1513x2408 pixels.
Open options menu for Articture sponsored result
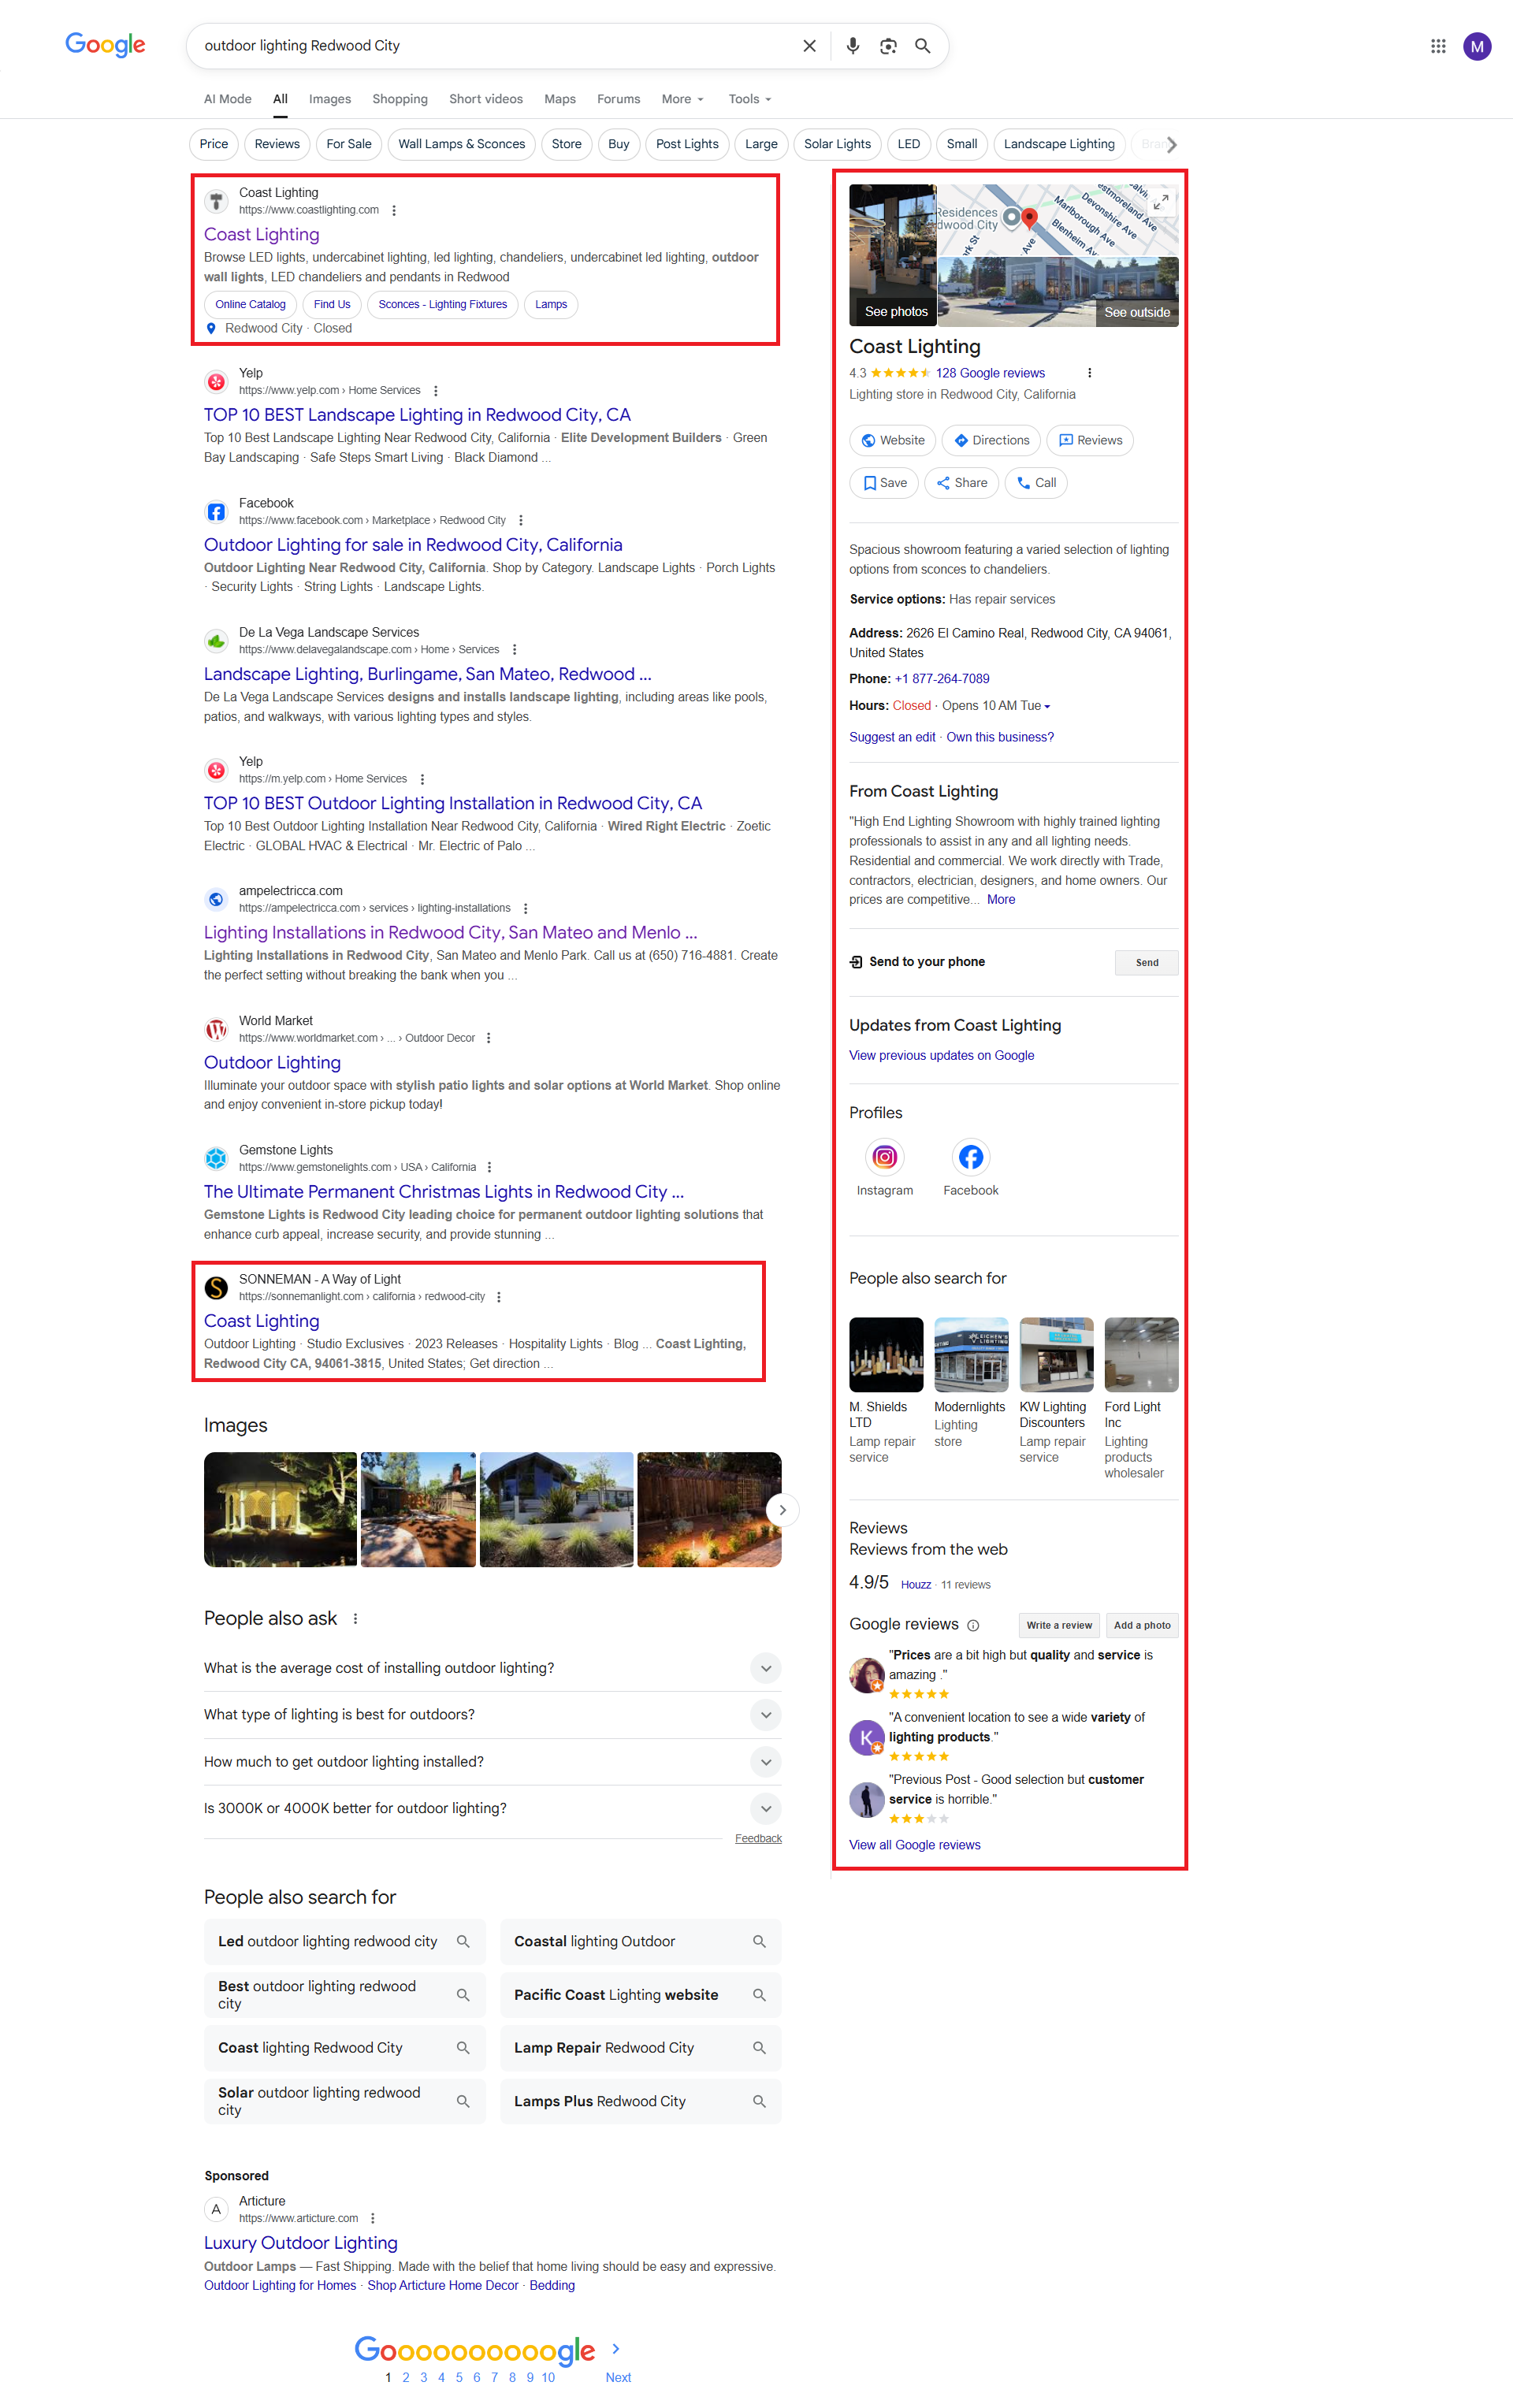(x=373, y=2219)
